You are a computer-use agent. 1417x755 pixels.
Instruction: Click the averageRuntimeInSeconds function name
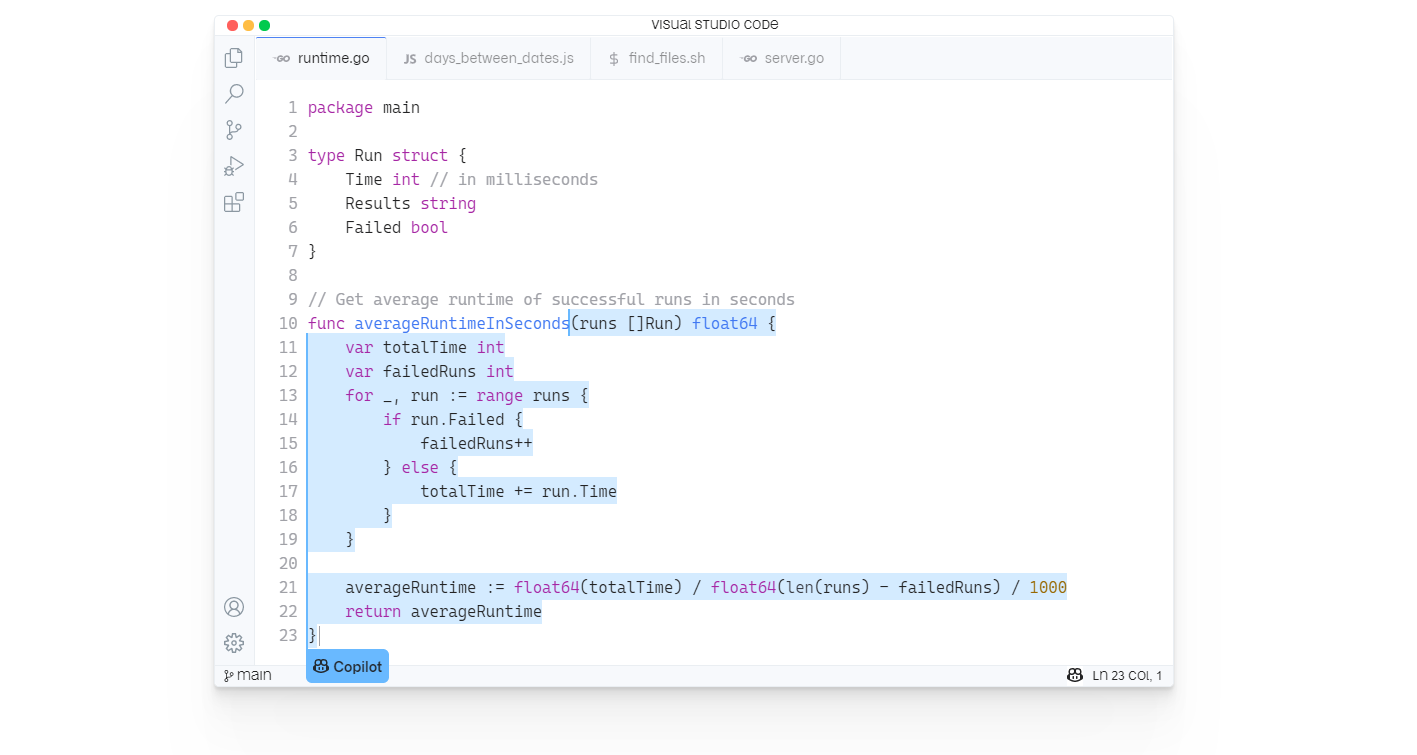pyautogui.click(x=461, y=323)
